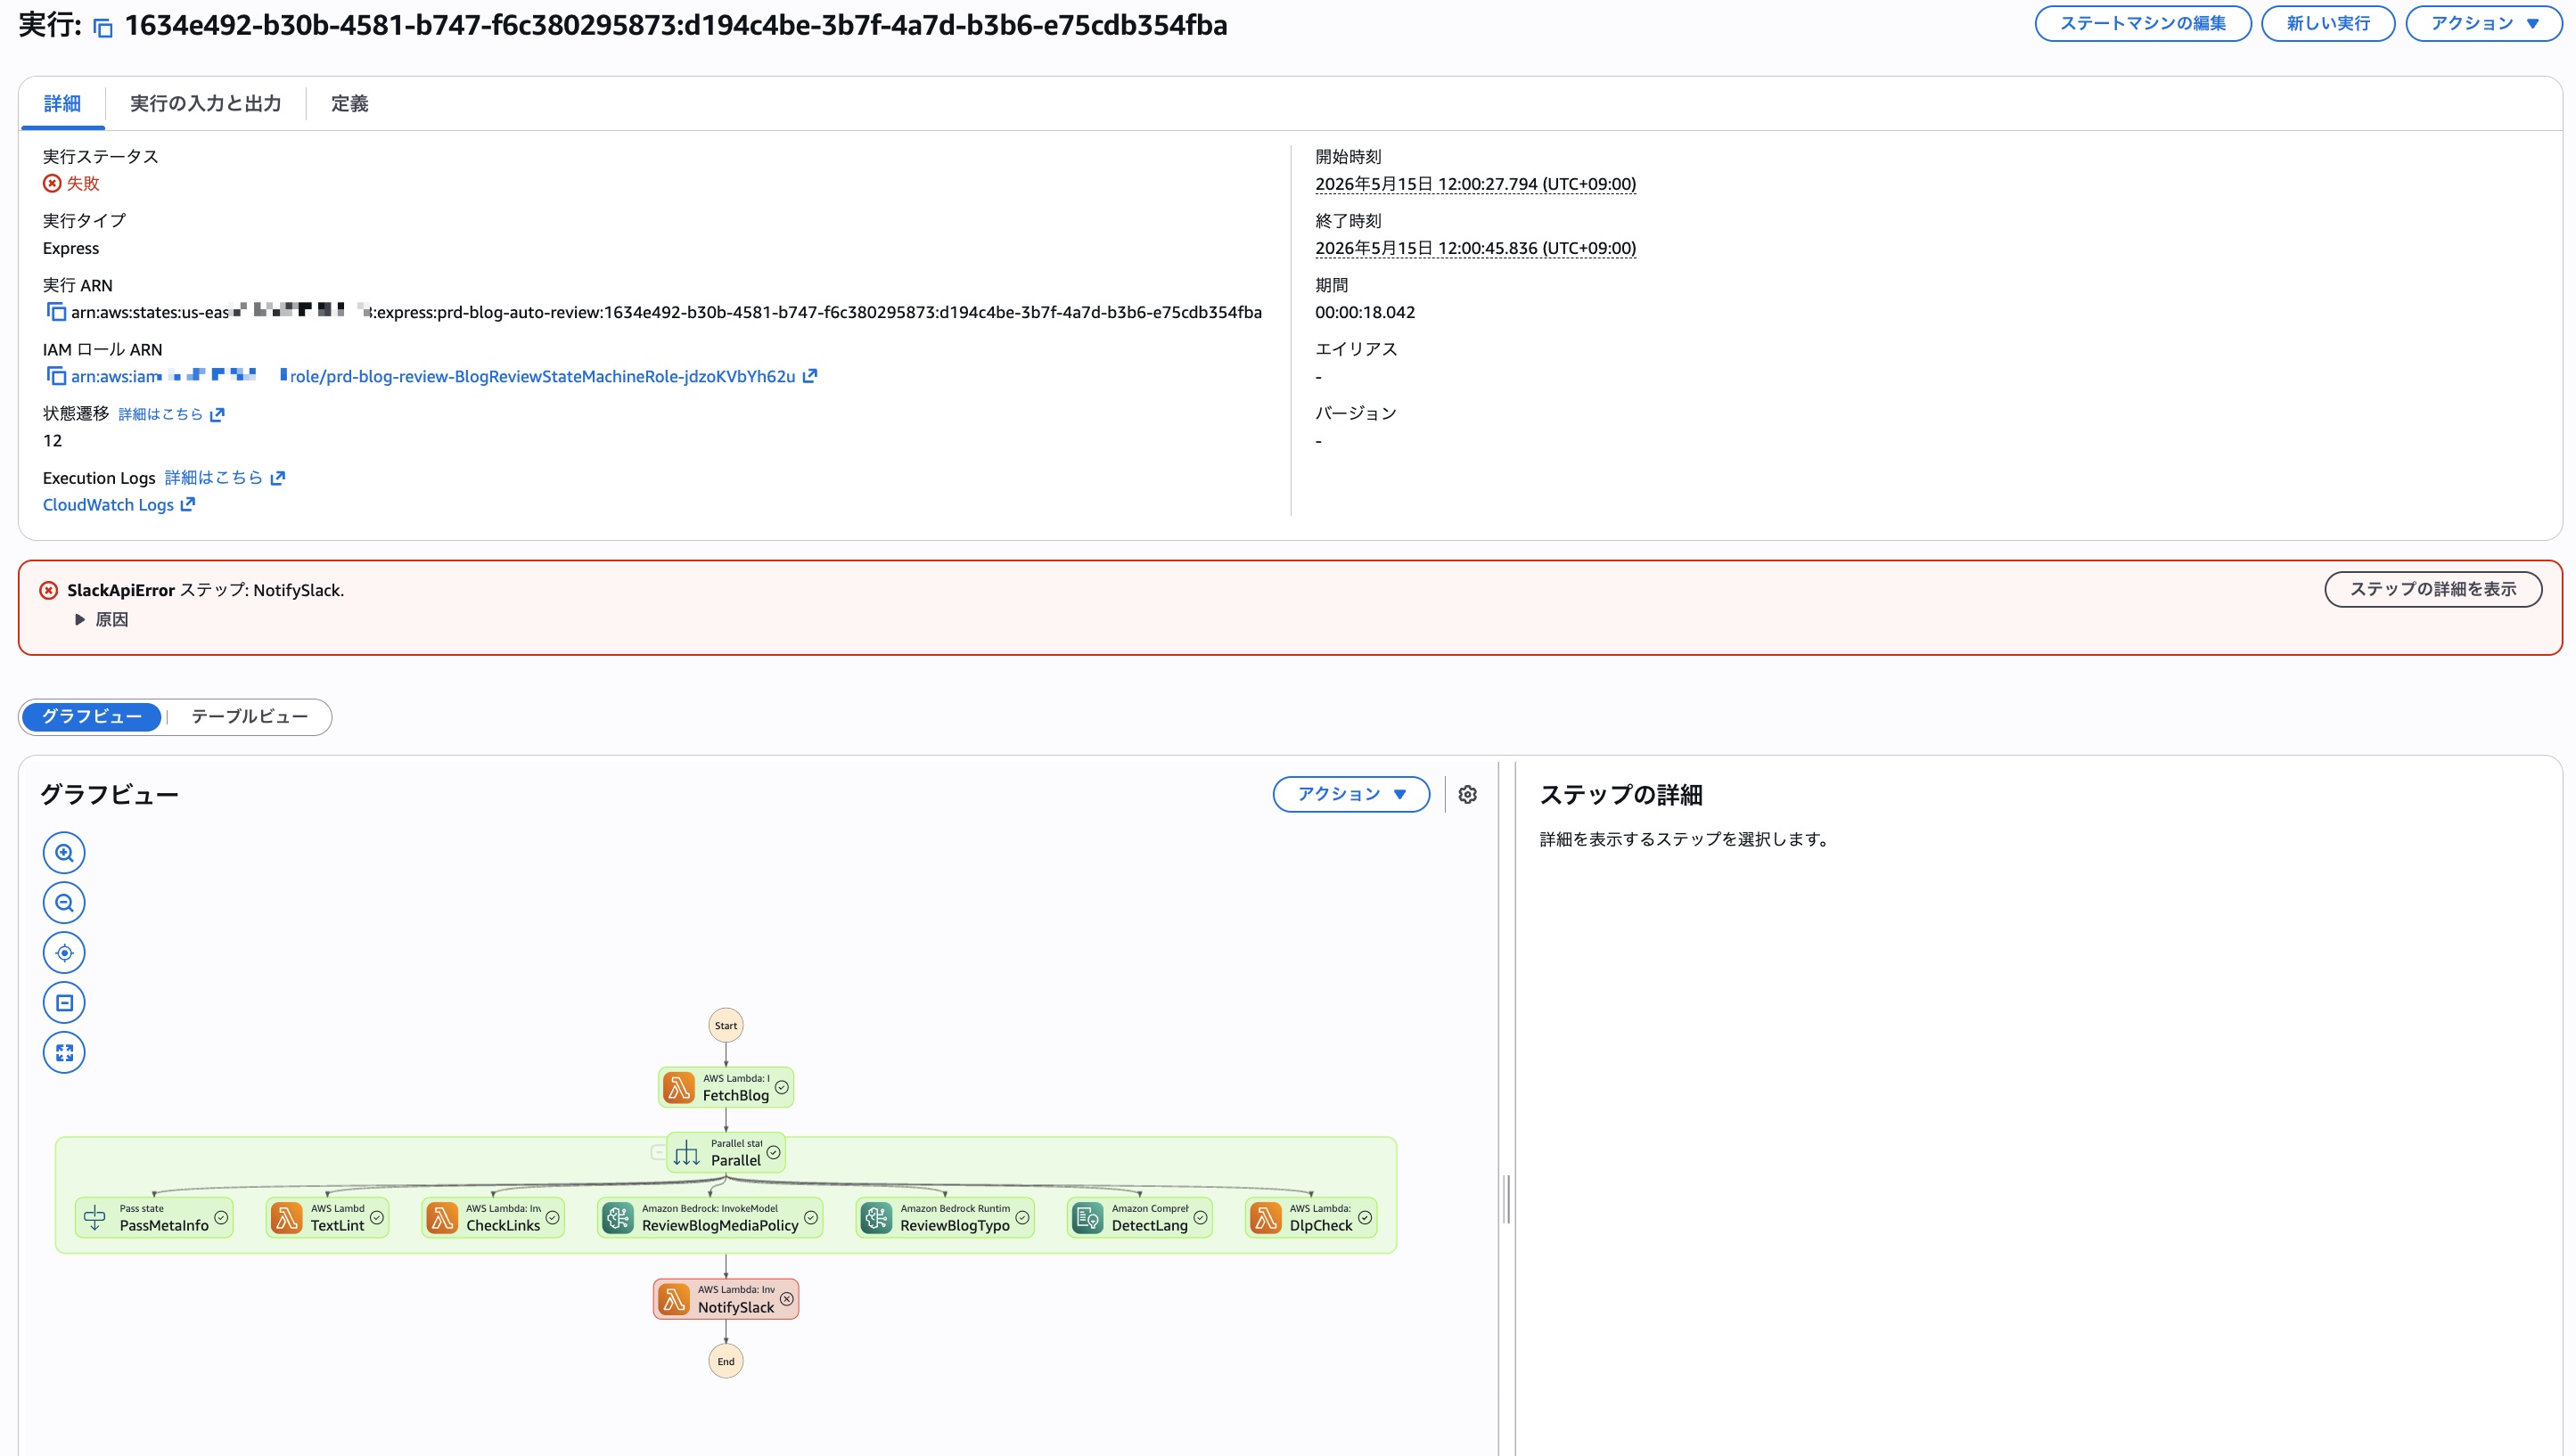This screenshot has height=1456, width=2576.
Task: Select the CheckLinks Lambda step
Action: 493,1217
